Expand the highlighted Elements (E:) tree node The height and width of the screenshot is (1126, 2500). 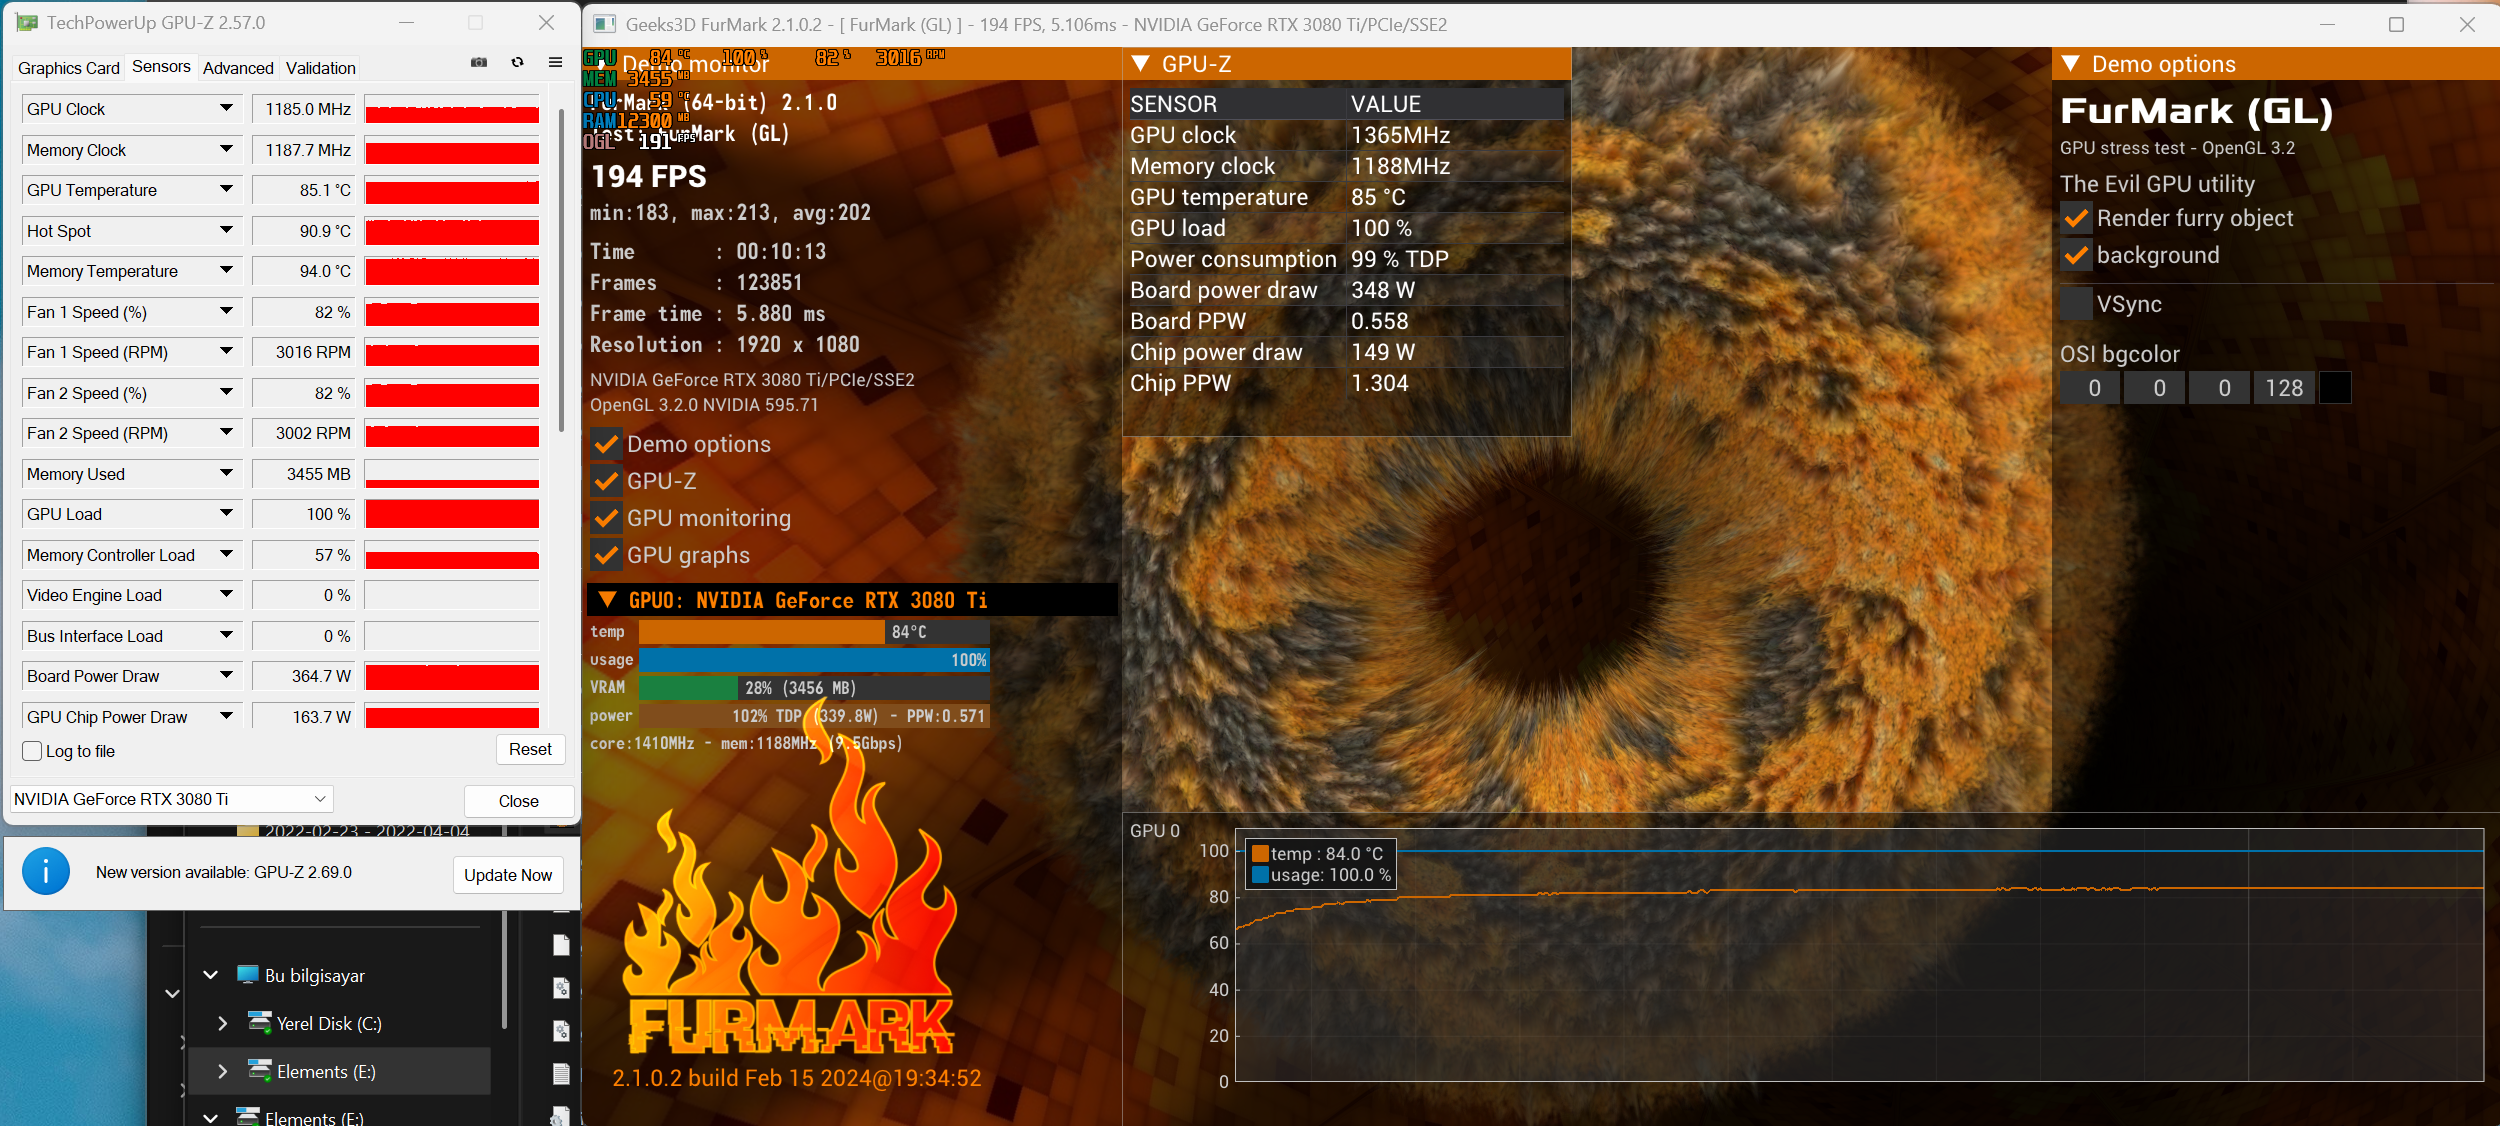[222, 1071]
